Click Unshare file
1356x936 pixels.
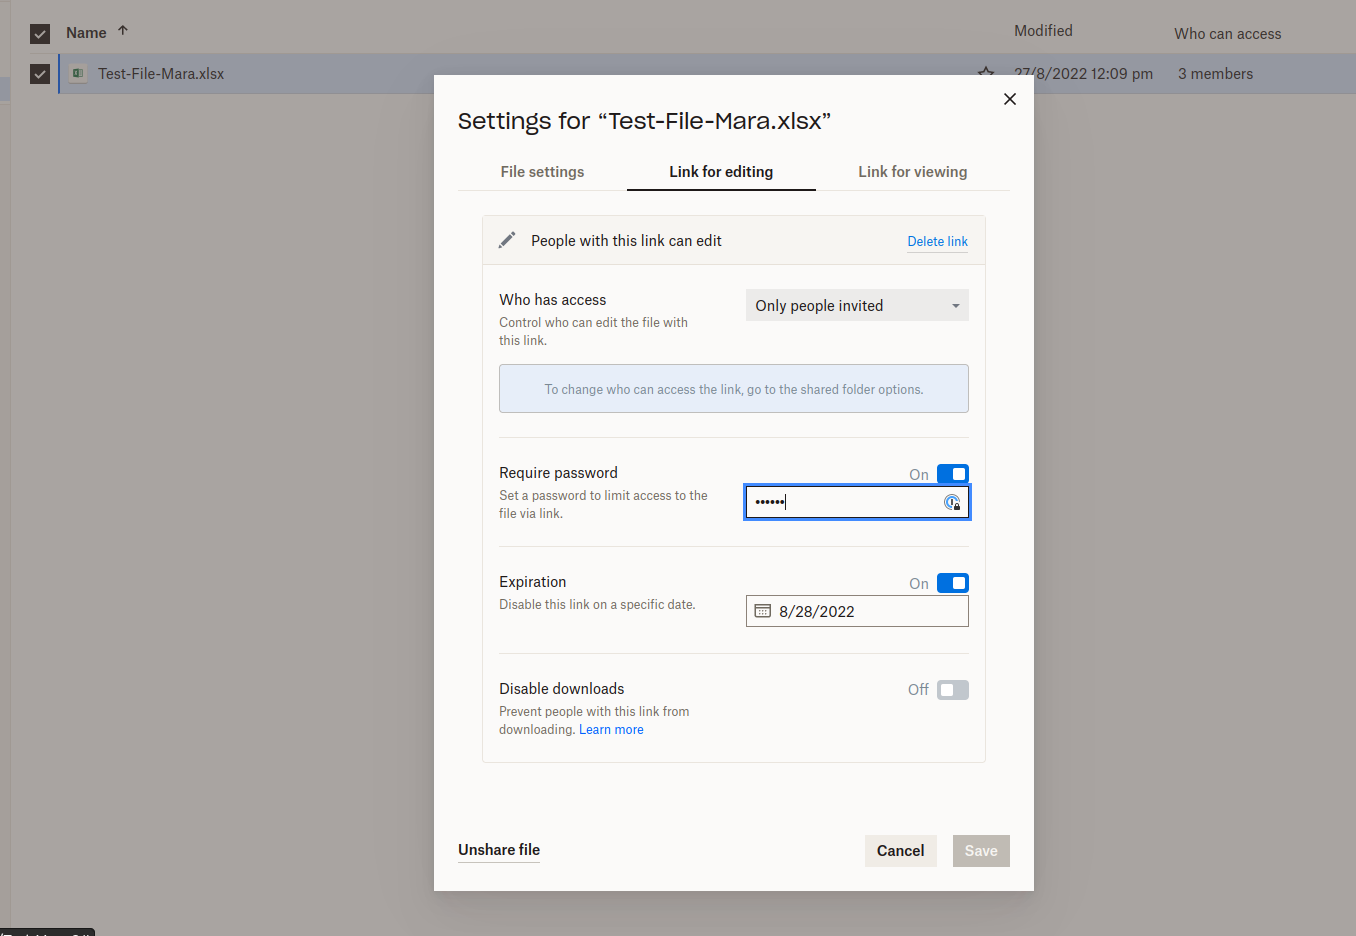pyautogui.click(x=499, y=850)
